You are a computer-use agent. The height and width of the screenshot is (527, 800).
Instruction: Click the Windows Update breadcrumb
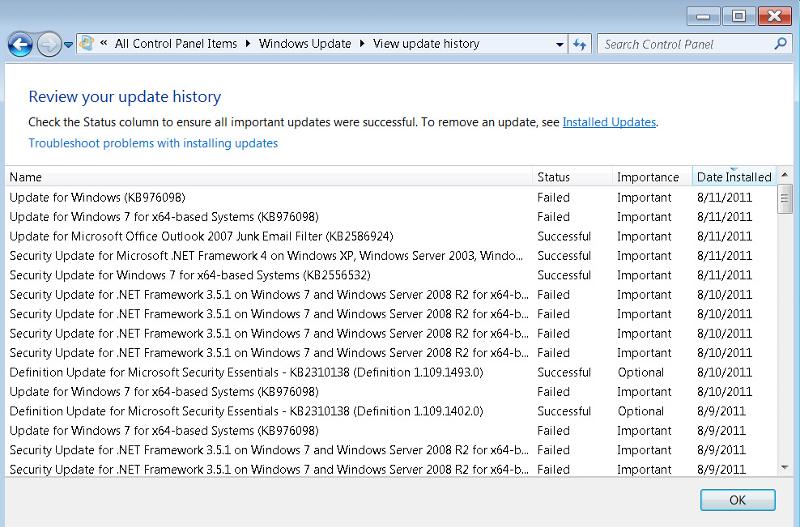305,44
